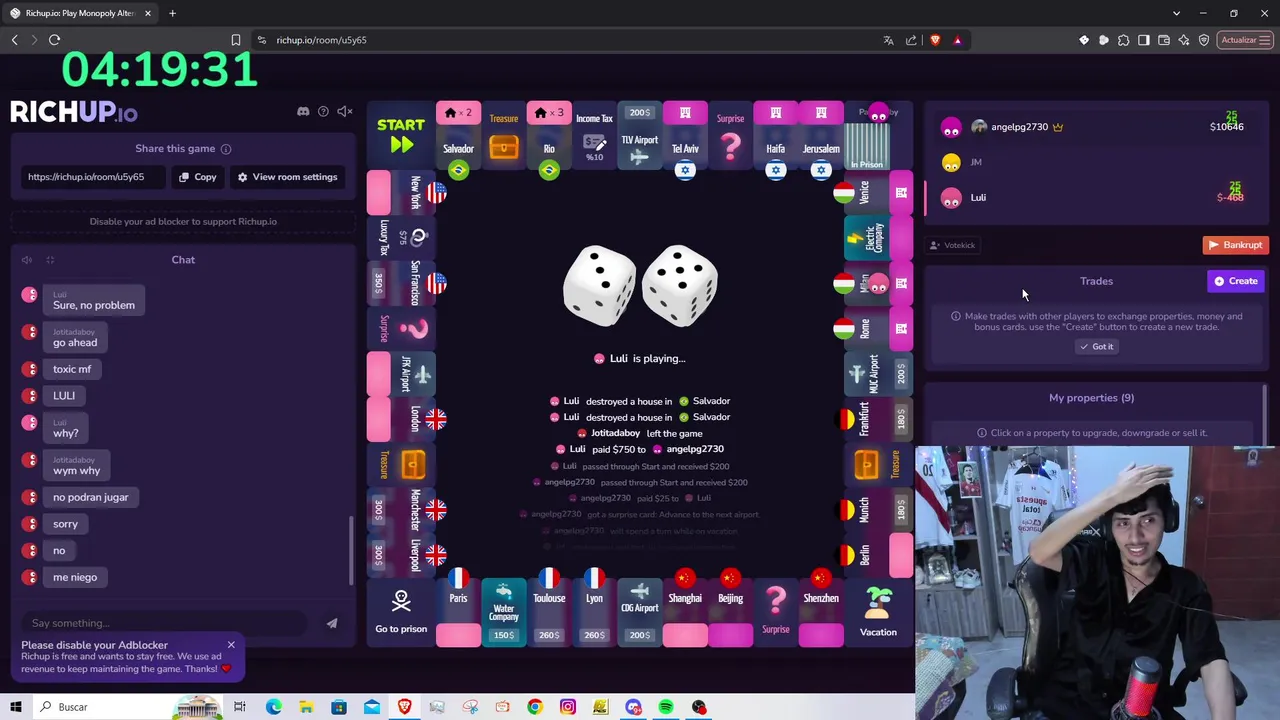Image resolution: width=1280 pixels, height=720 pixels.
Task: Click the Treasure chest tile next to Salvador
Action: pyautogui.click(x=504, y=137)
